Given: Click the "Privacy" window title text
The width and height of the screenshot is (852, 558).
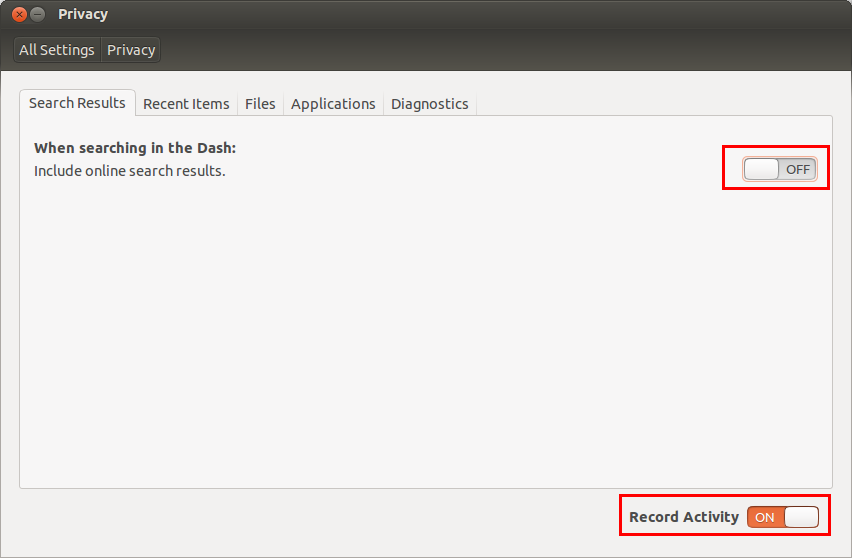Looking at the screenshot, I should coord(83,14).
